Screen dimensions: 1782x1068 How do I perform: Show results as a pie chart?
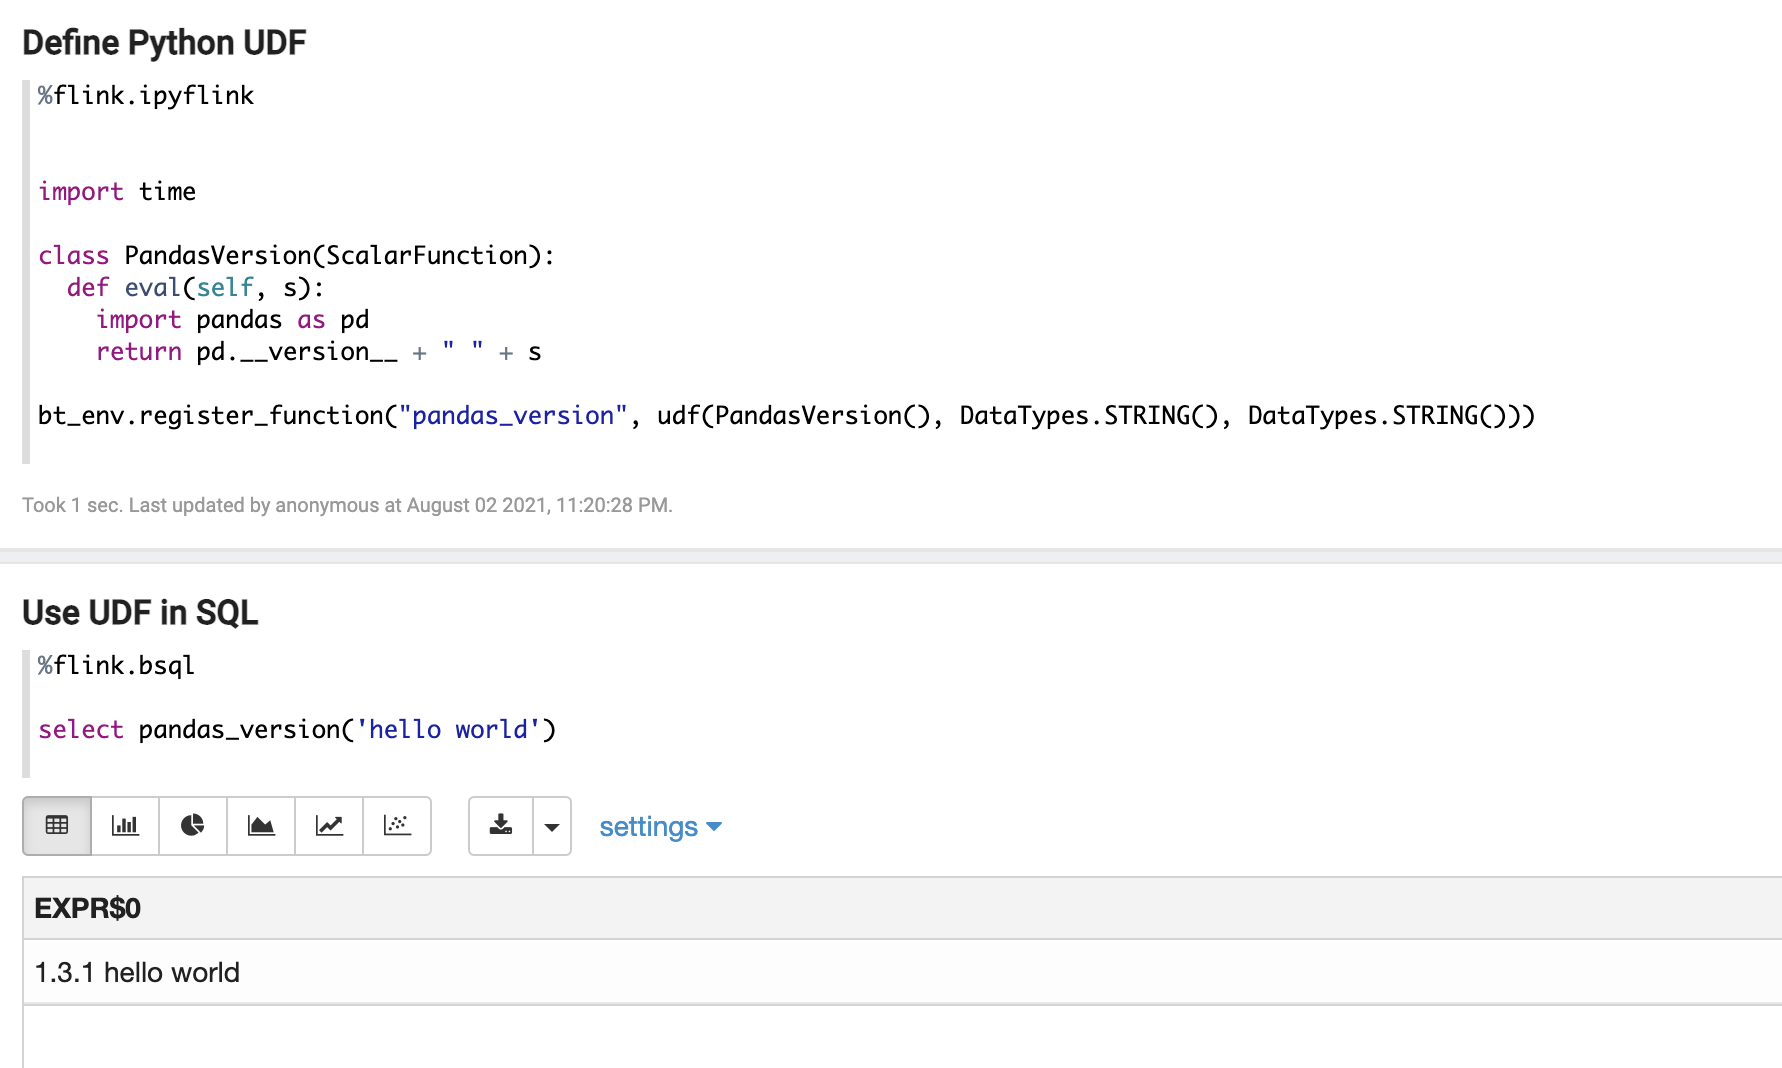click(193, 826)
